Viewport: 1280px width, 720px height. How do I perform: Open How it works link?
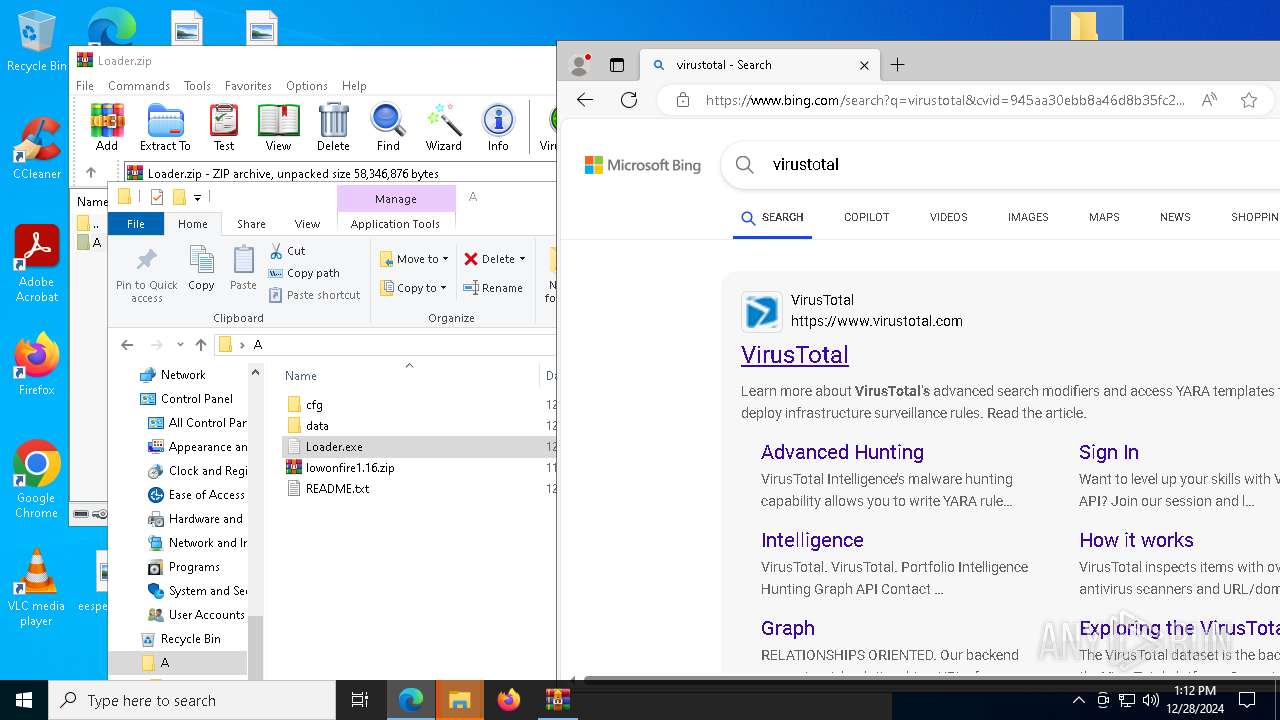pos(1136,540)
